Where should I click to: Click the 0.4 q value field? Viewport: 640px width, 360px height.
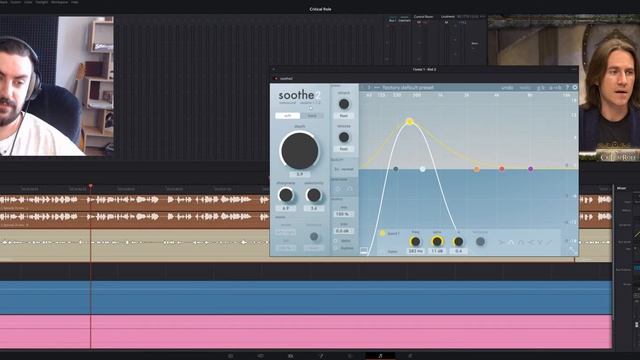458,251
